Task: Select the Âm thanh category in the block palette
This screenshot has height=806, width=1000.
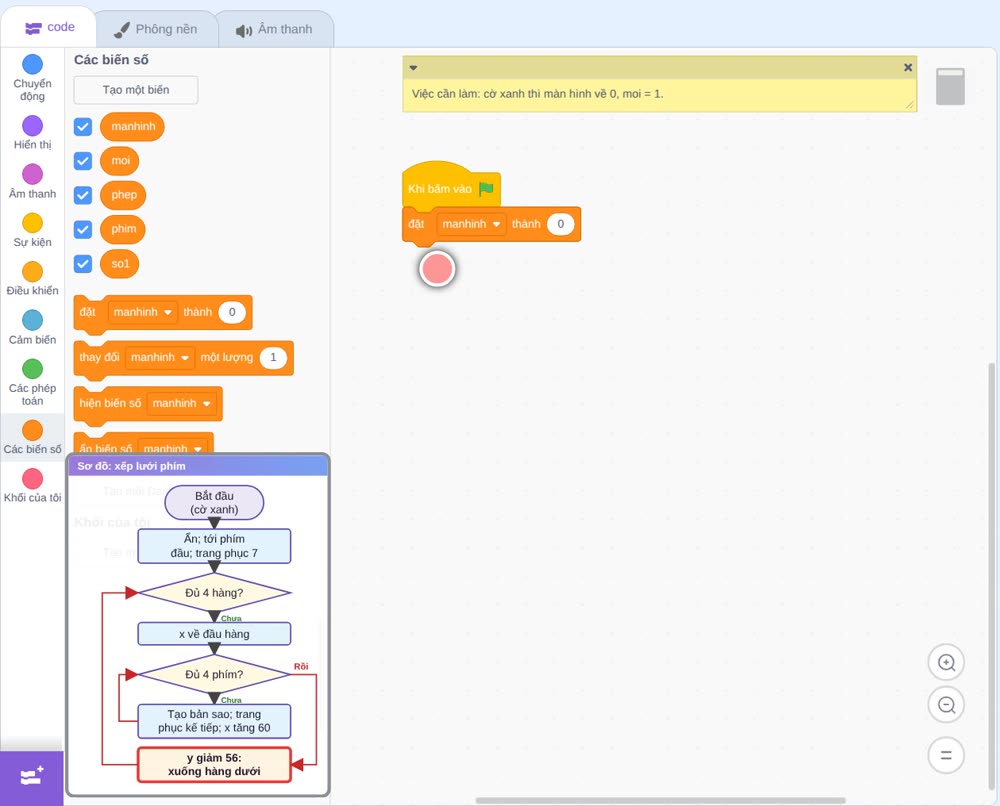Action: coord(32,182)
